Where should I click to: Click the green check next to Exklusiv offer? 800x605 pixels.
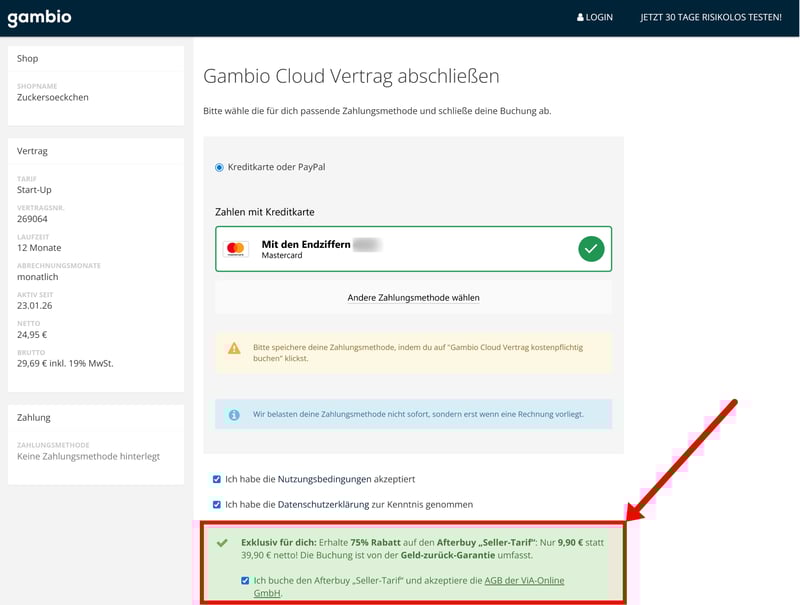tap(222, 542)
